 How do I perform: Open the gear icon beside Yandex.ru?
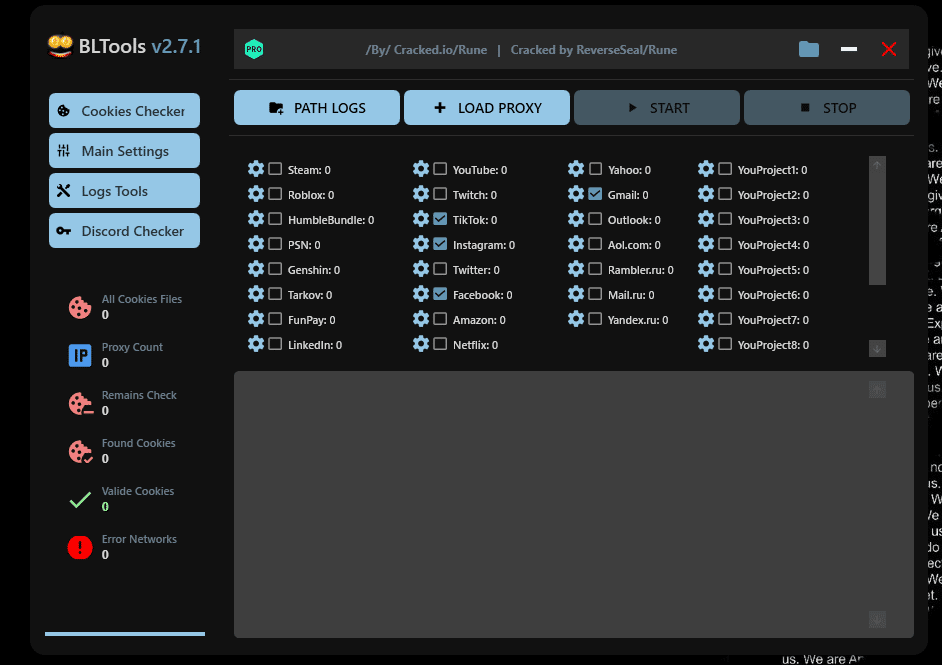tap(576, 319)
